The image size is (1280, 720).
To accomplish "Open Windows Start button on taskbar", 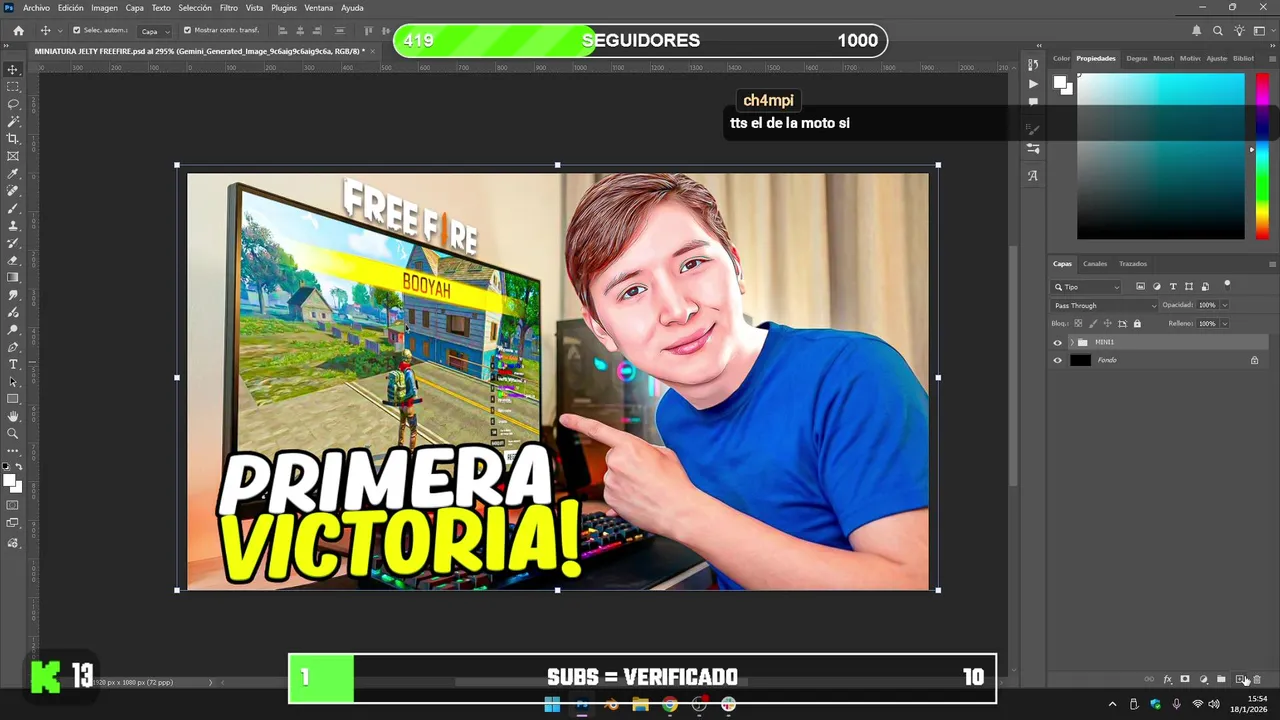I will tap(552, 705).
